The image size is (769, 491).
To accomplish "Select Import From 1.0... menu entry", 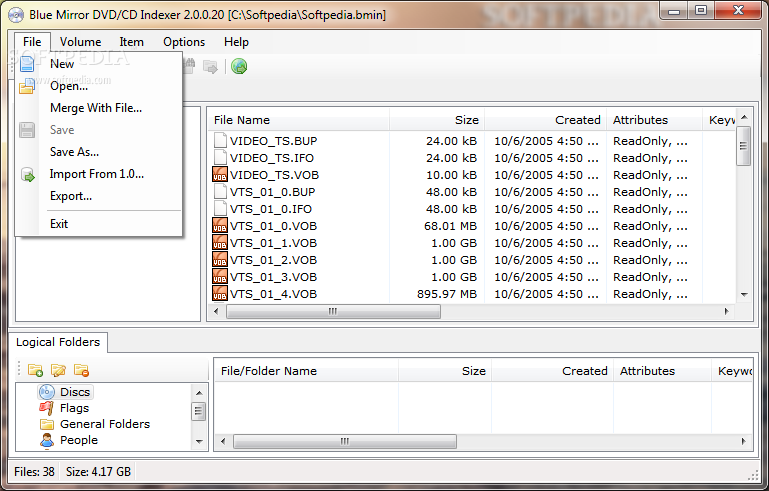I will point(99,174).
